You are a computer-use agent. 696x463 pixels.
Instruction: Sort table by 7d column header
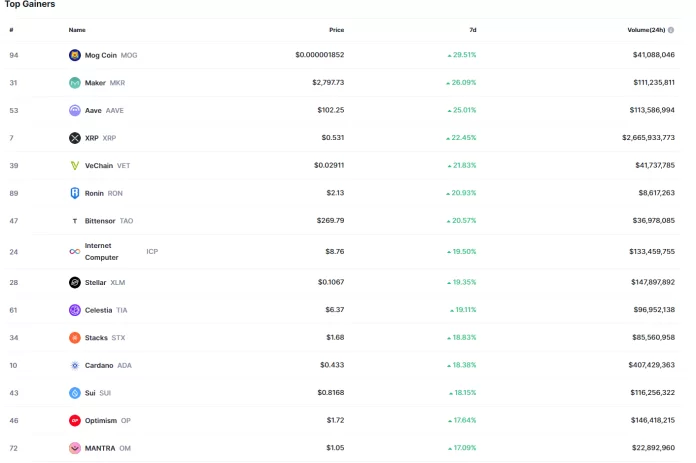[x=471, y=30]
